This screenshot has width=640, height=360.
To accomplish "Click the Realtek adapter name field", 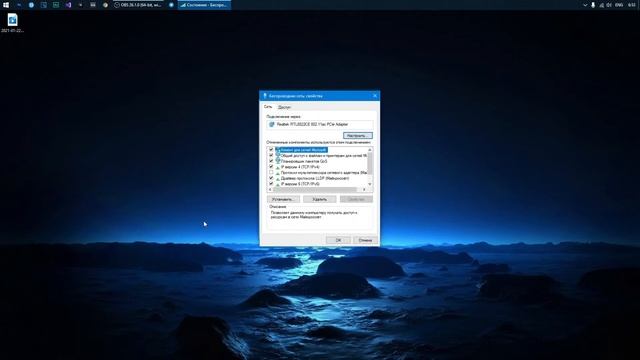I will (x=320, y=124).
